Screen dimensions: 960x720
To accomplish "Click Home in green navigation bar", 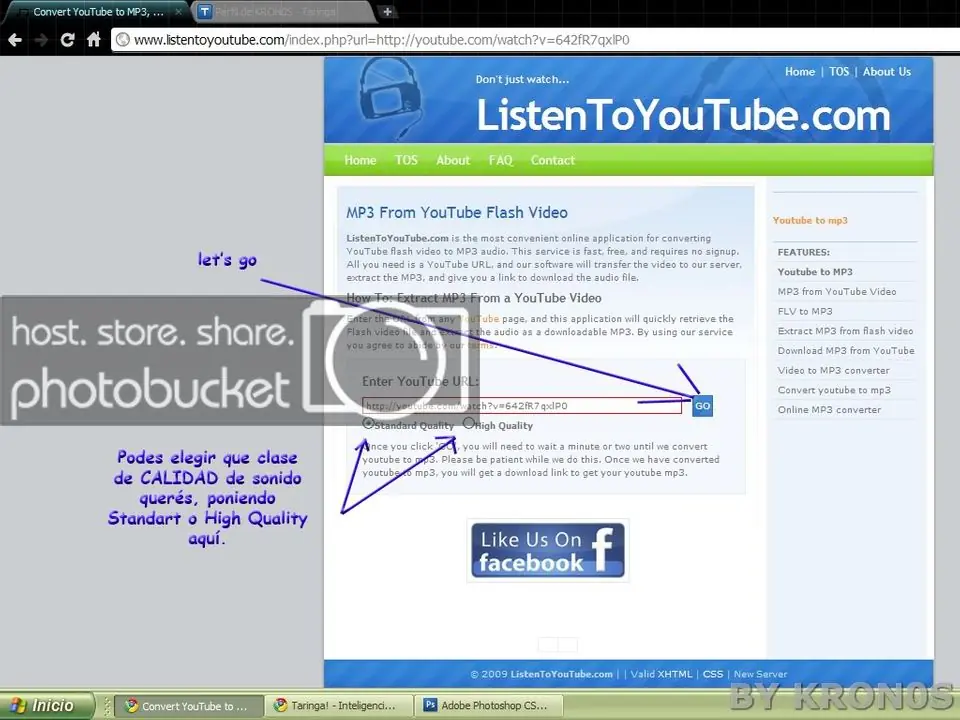I will point(360,160).
